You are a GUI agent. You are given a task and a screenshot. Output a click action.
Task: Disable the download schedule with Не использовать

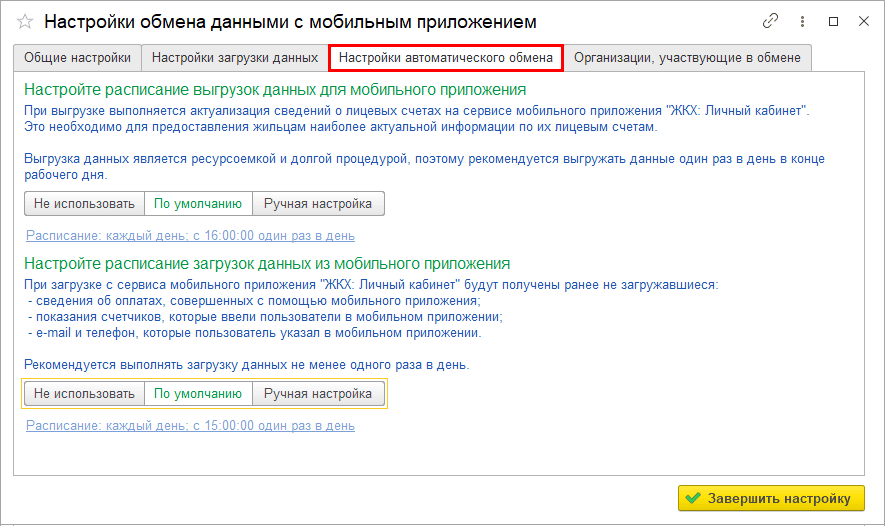tap(84, 393)
